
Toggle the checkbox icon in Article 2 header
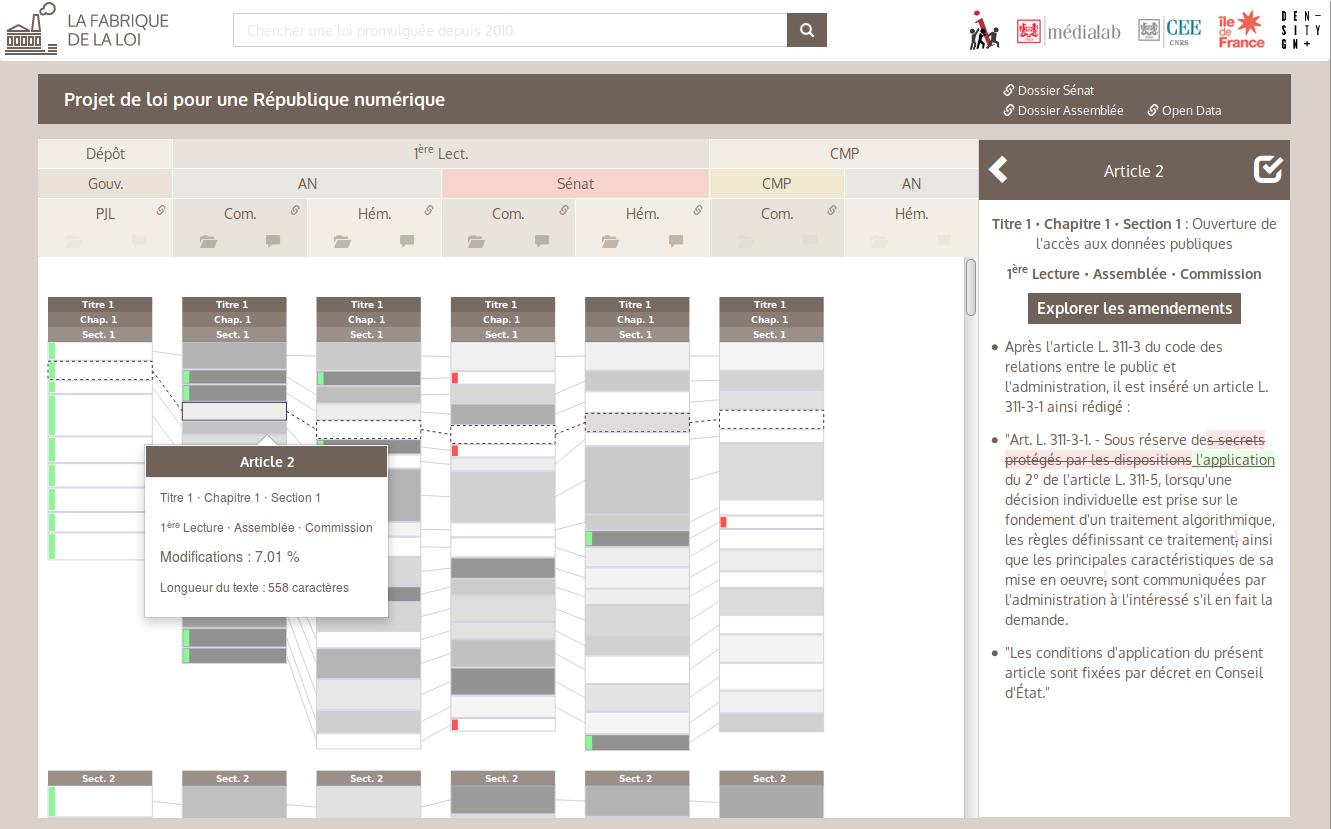tap(1267, 170)
